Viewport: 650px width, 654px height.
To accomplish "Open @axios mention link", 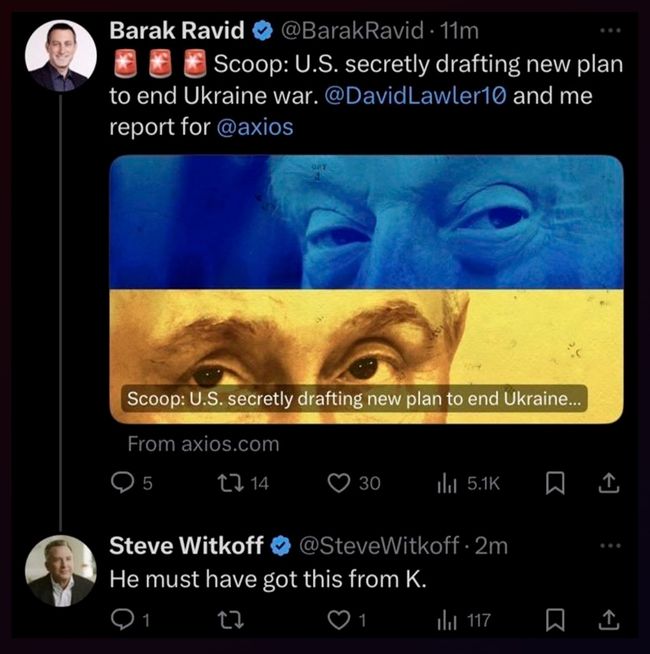I will tap(255, 127).
